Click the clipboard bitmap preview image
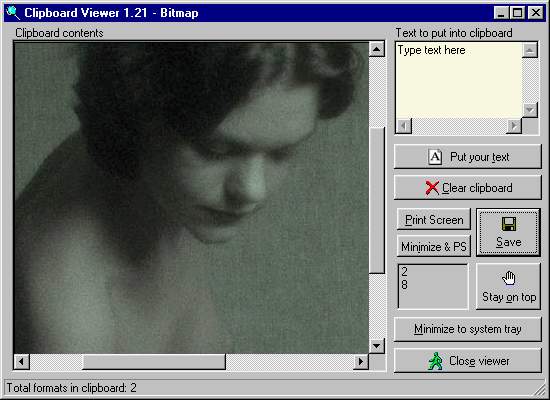This screenshot has height=400, width=550. pyautogui.click(x=191, y=198)
